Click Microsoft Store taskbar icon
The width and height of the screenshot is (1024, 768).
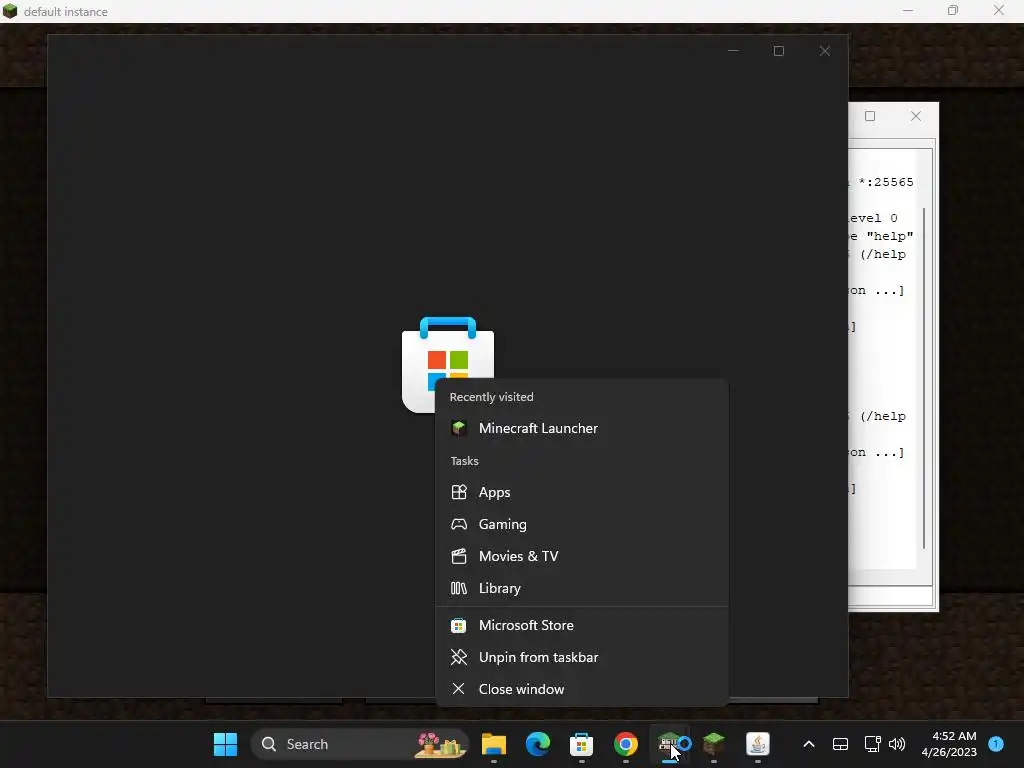pyautogui.click(x=581, y=744)
